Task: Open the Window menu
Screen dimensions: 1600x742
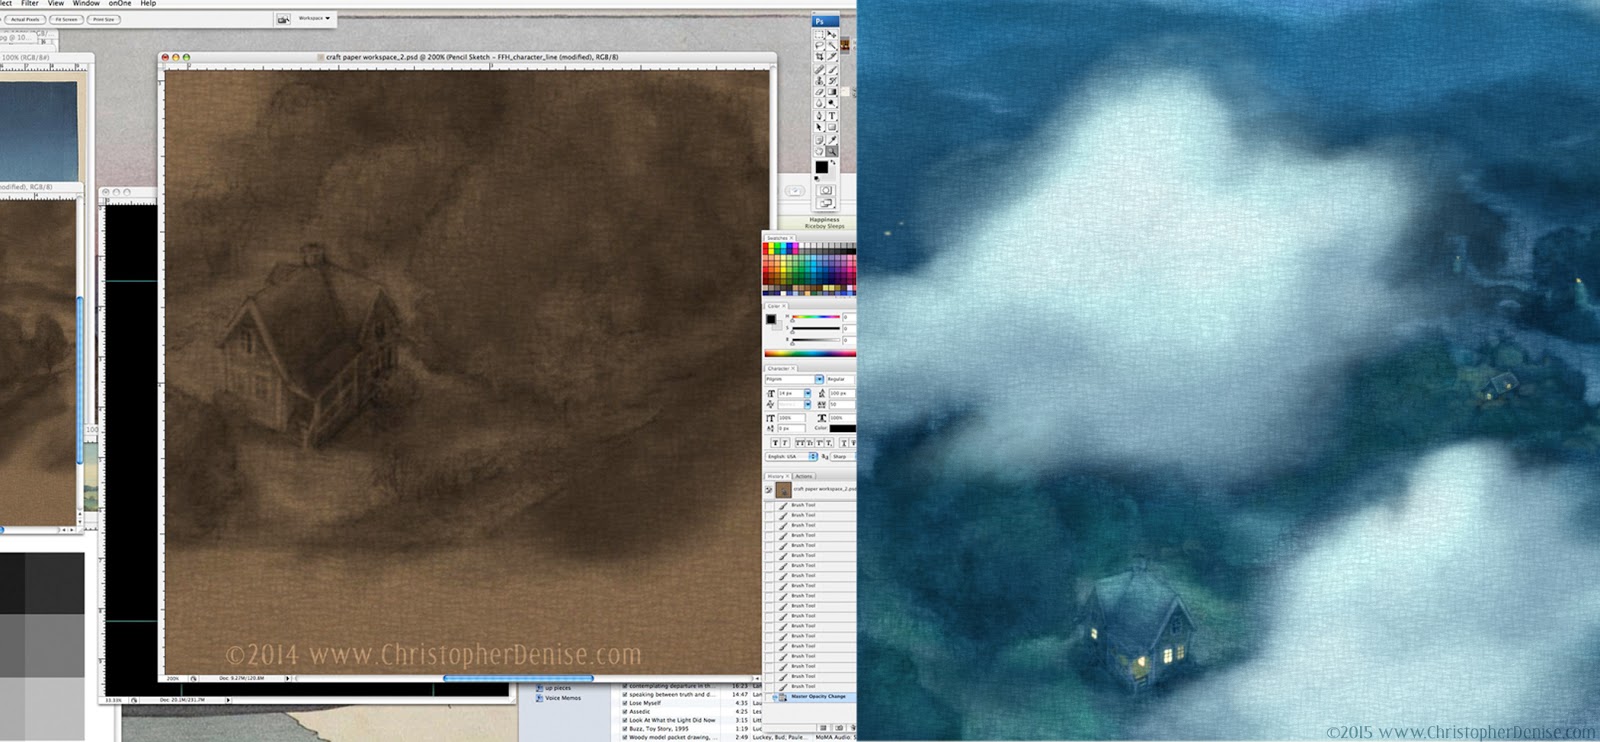Action: 86,4
